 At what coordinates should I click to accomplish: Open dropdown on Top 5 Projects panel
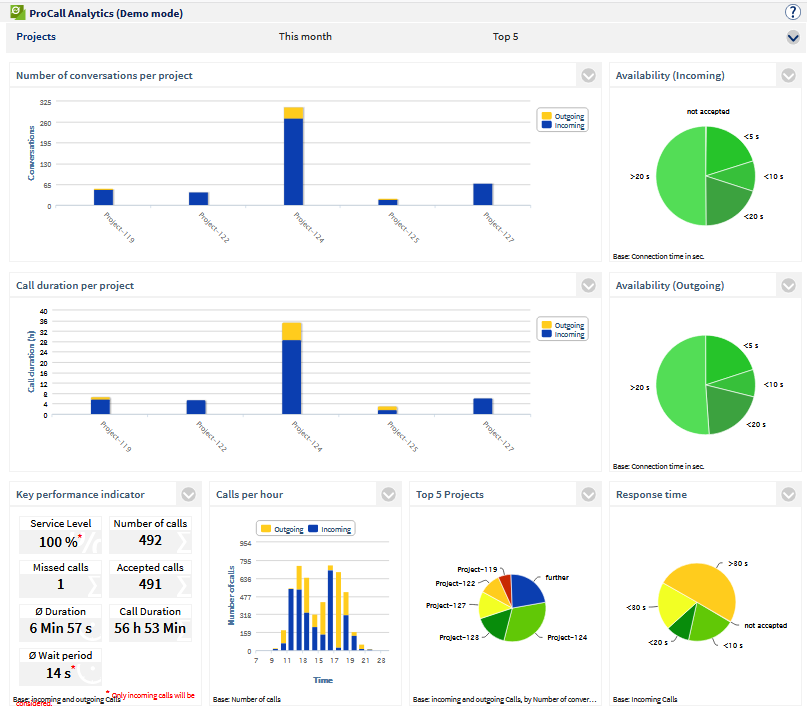click(588, 494)
